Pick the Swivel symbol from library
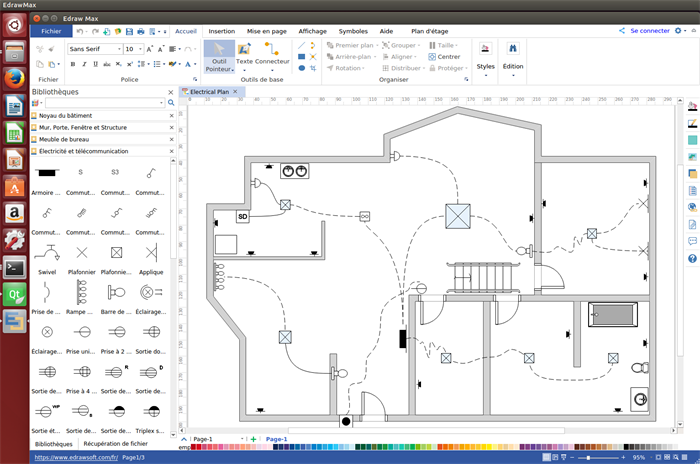700x464 pixels. coord(47,253)
